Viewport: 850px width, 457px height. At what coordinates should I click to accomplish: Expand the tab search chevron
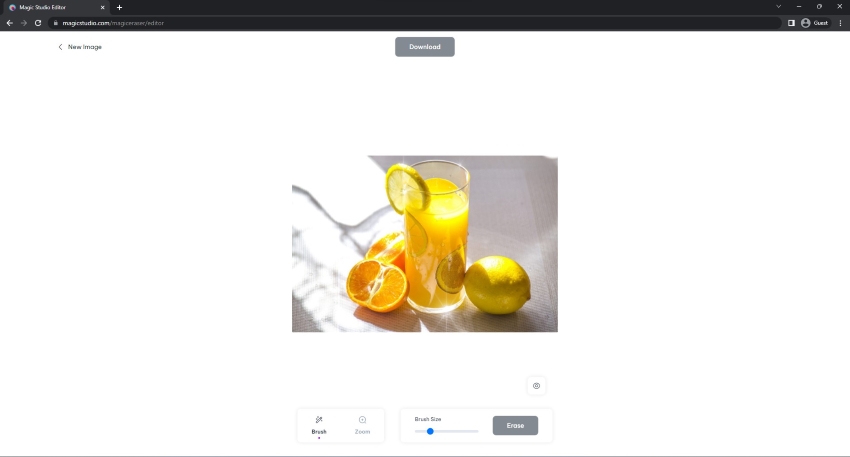tap(778, 7)
